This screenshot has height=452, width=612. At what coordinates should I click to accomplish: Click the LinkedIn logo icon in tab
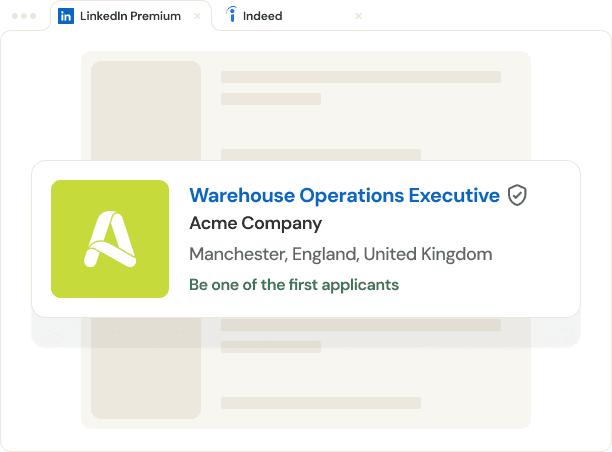66,16
